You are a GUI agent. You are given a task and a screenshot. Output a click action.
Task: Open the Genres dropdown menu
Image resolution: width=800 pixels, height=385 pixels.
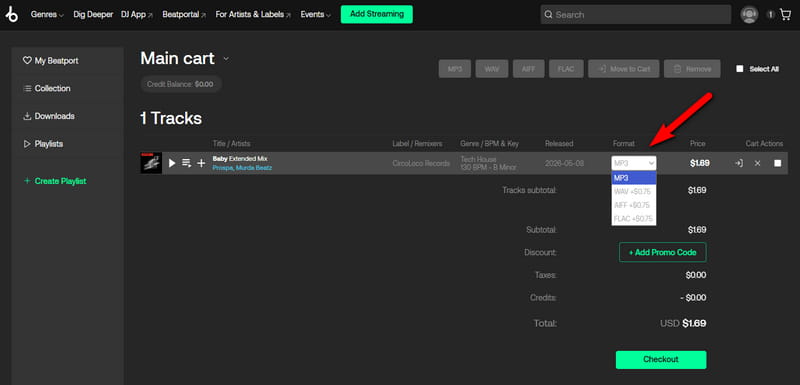coord(47,15)
